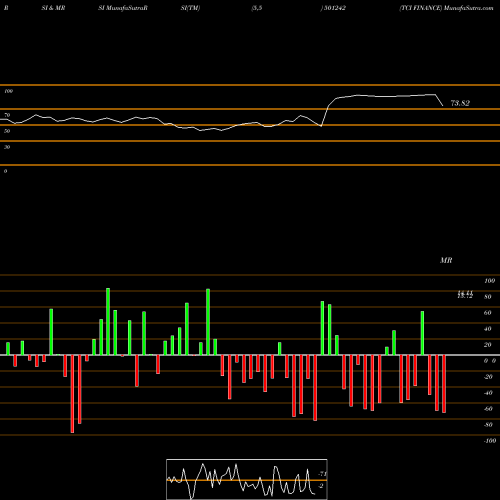The width and height of the screenshot is (500, 500).
Task: Open the mini oscillator chart thumbnail
Action: click(247, 479)
